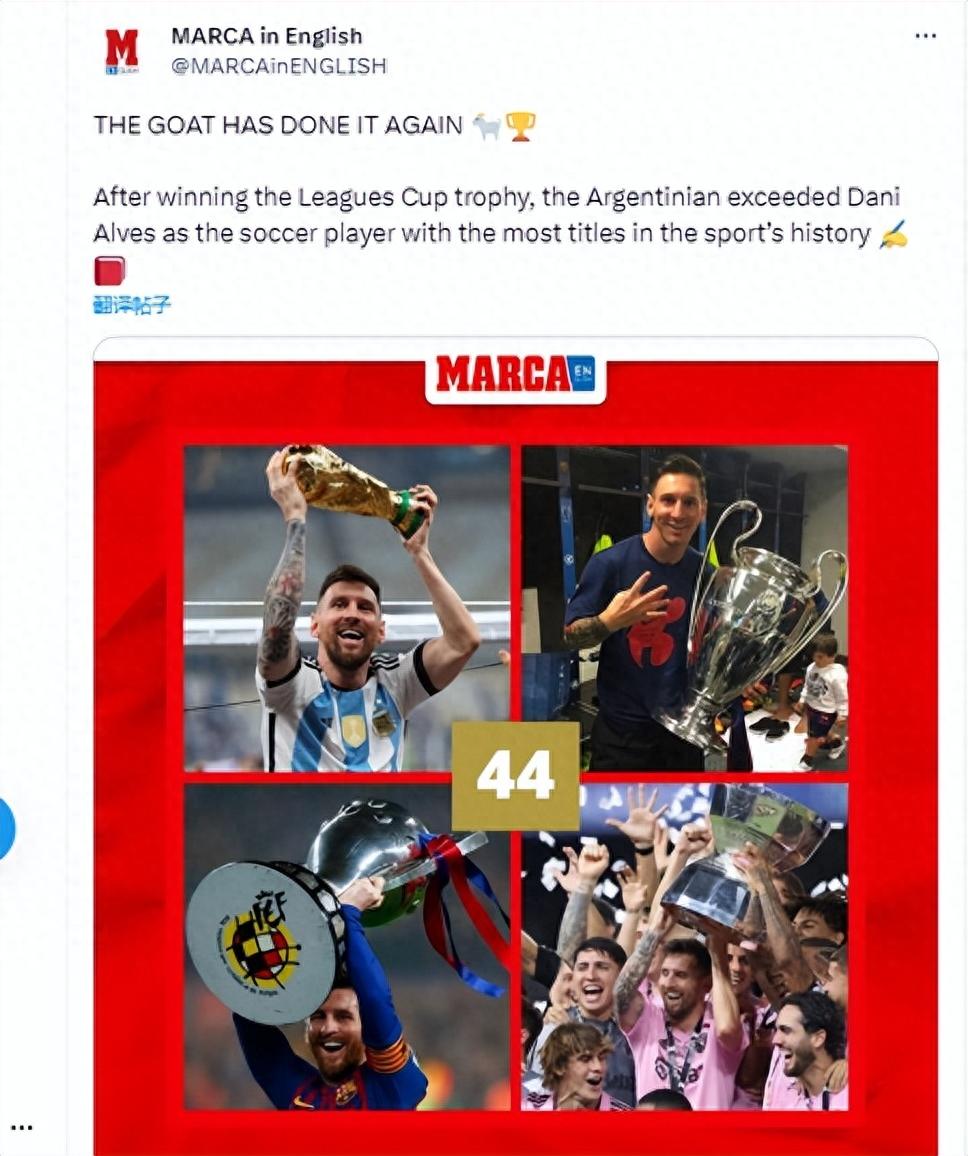
Task: Click the red book emoji
Action: [x=109, y=271]
